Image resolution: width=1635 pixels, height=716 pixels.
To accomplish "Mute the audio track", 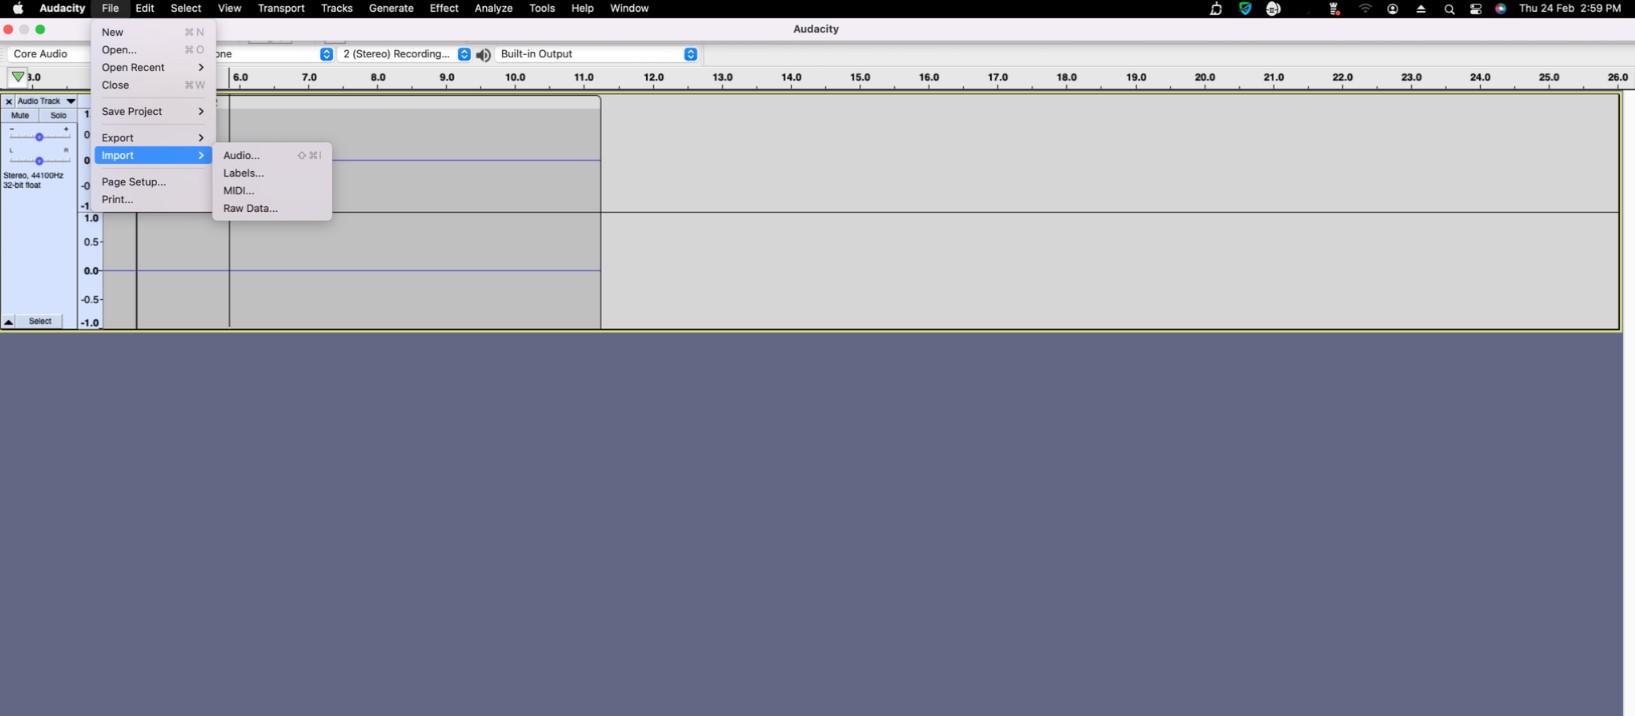I will 20,116.
